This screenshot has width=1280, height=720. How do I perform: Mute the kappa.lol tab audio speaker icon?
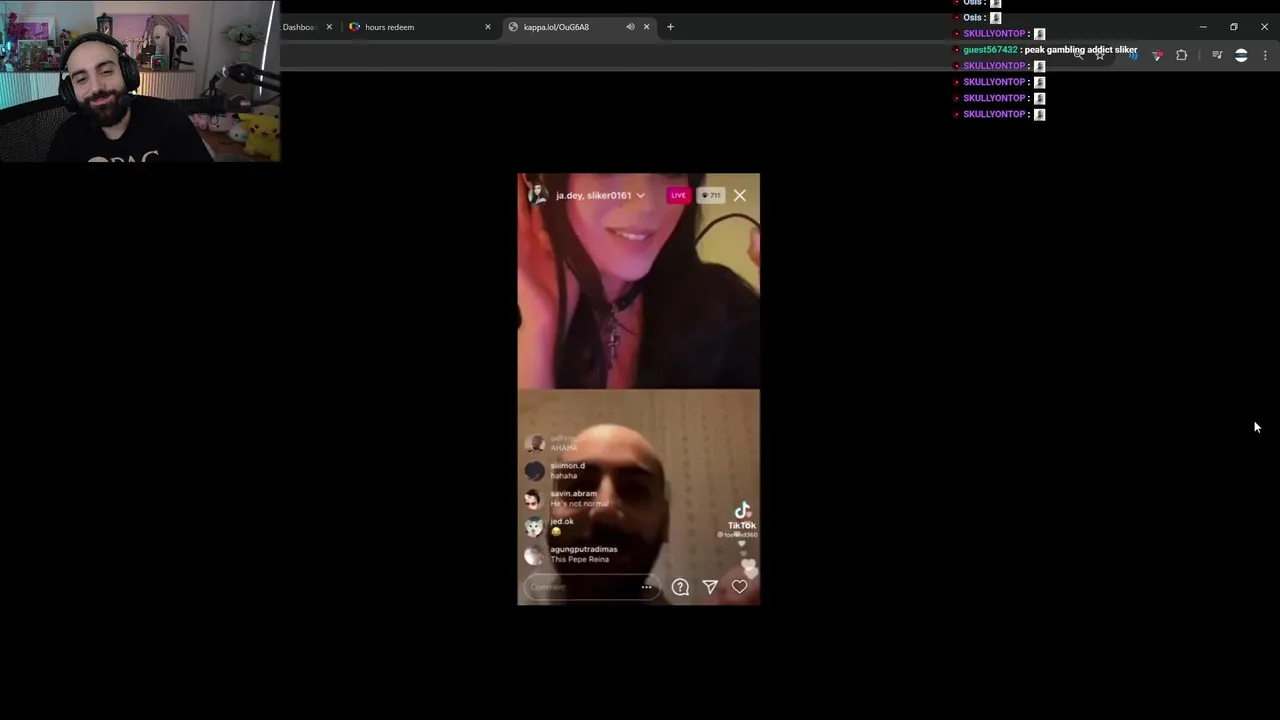point(630,27)
